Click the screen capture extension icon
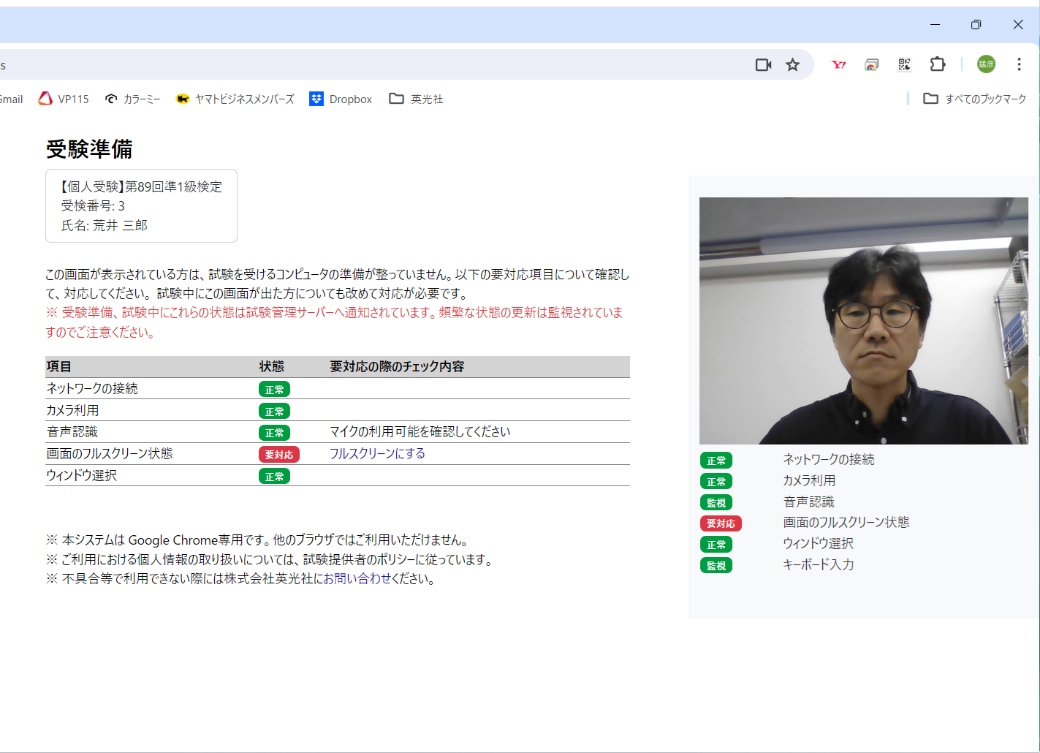 (872, 65)
